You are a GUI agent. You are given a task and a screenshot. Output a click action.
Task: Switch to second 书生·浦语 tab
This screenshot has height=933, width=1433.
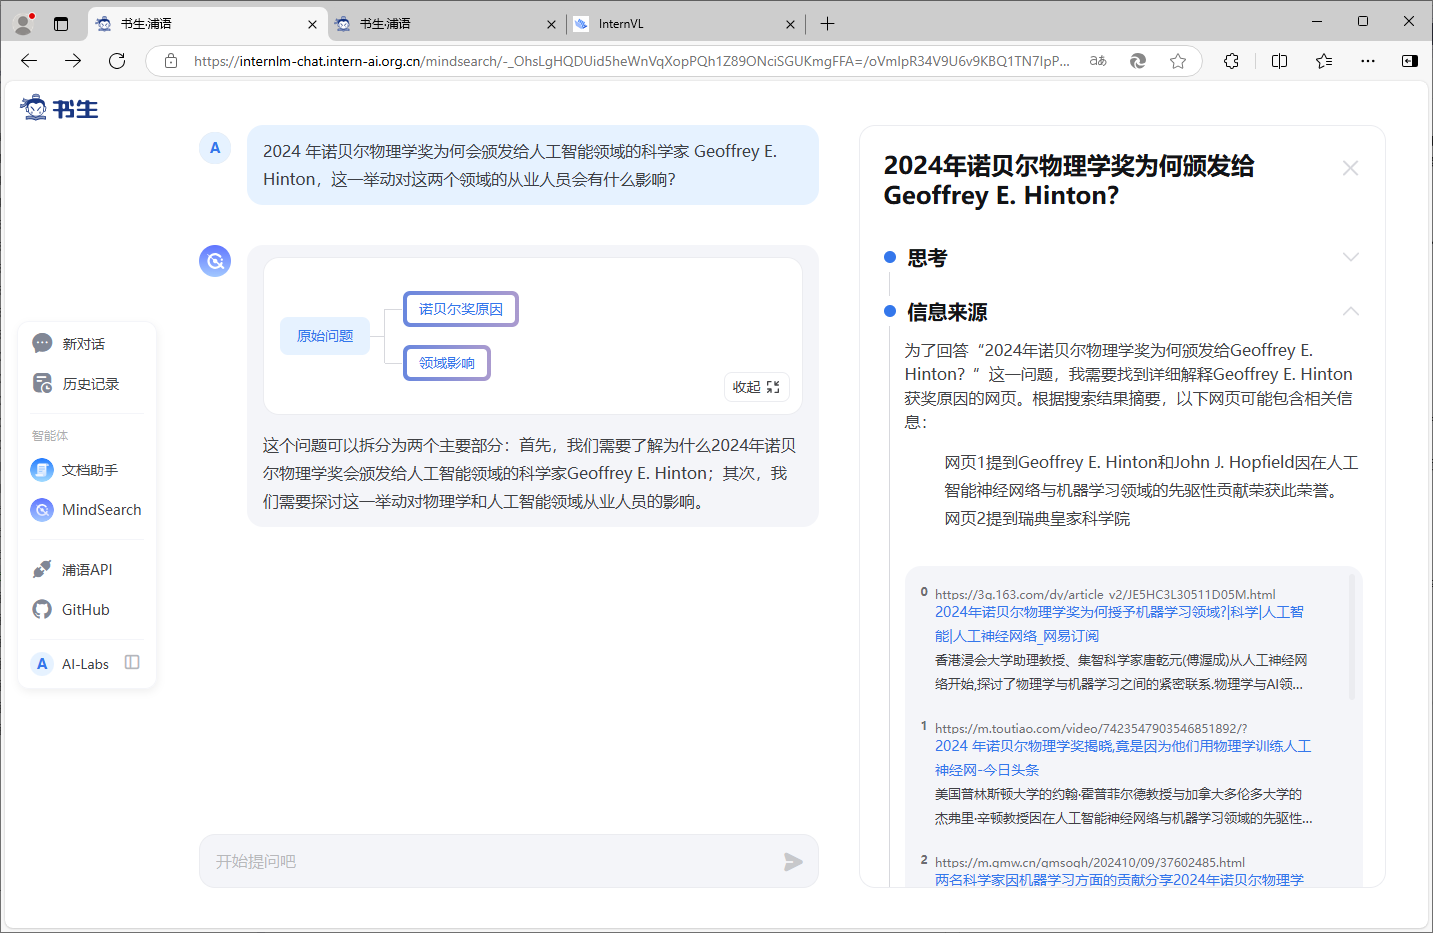(447, 24)
